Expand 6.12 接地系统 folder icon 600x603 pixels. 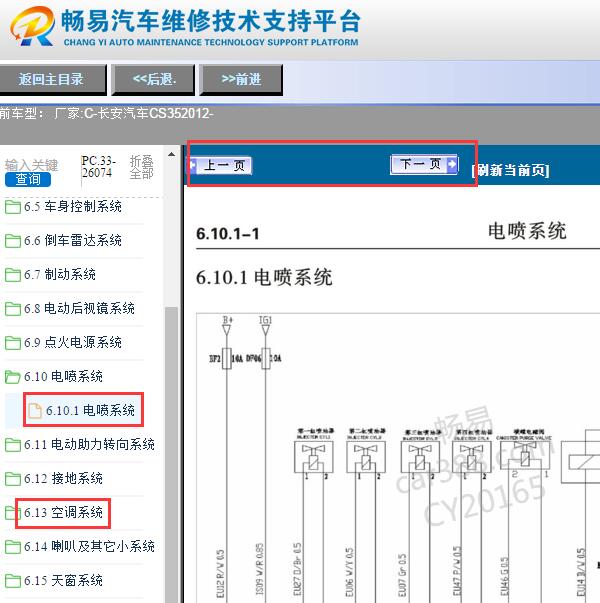pos(13,479)
